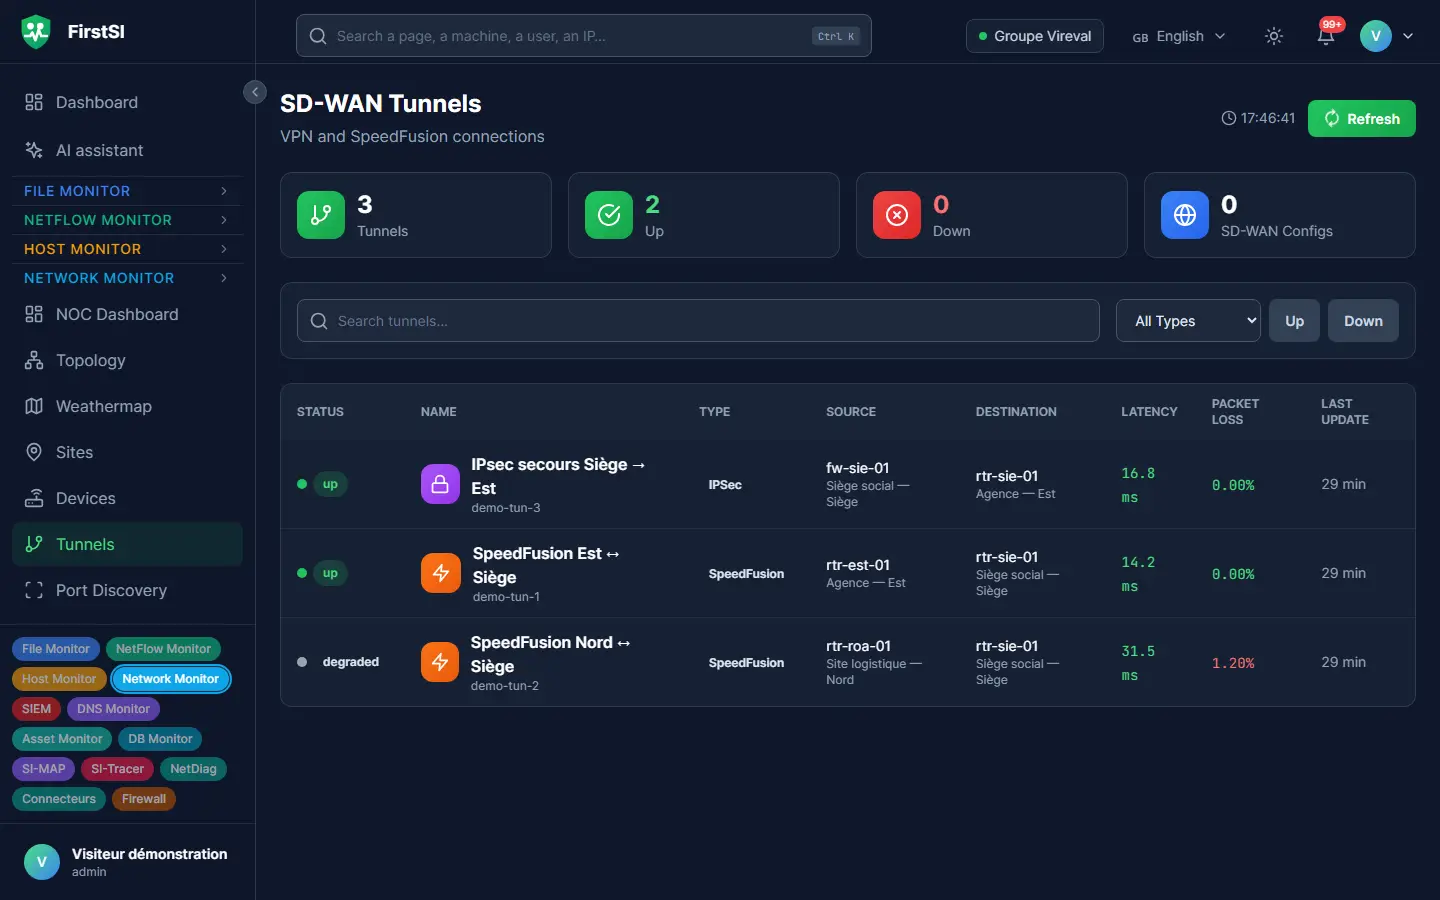Viewport: 1440px width, 900px height.
Task: Click the FirstSI heartbeat shield logo
Action: [36, 32]
